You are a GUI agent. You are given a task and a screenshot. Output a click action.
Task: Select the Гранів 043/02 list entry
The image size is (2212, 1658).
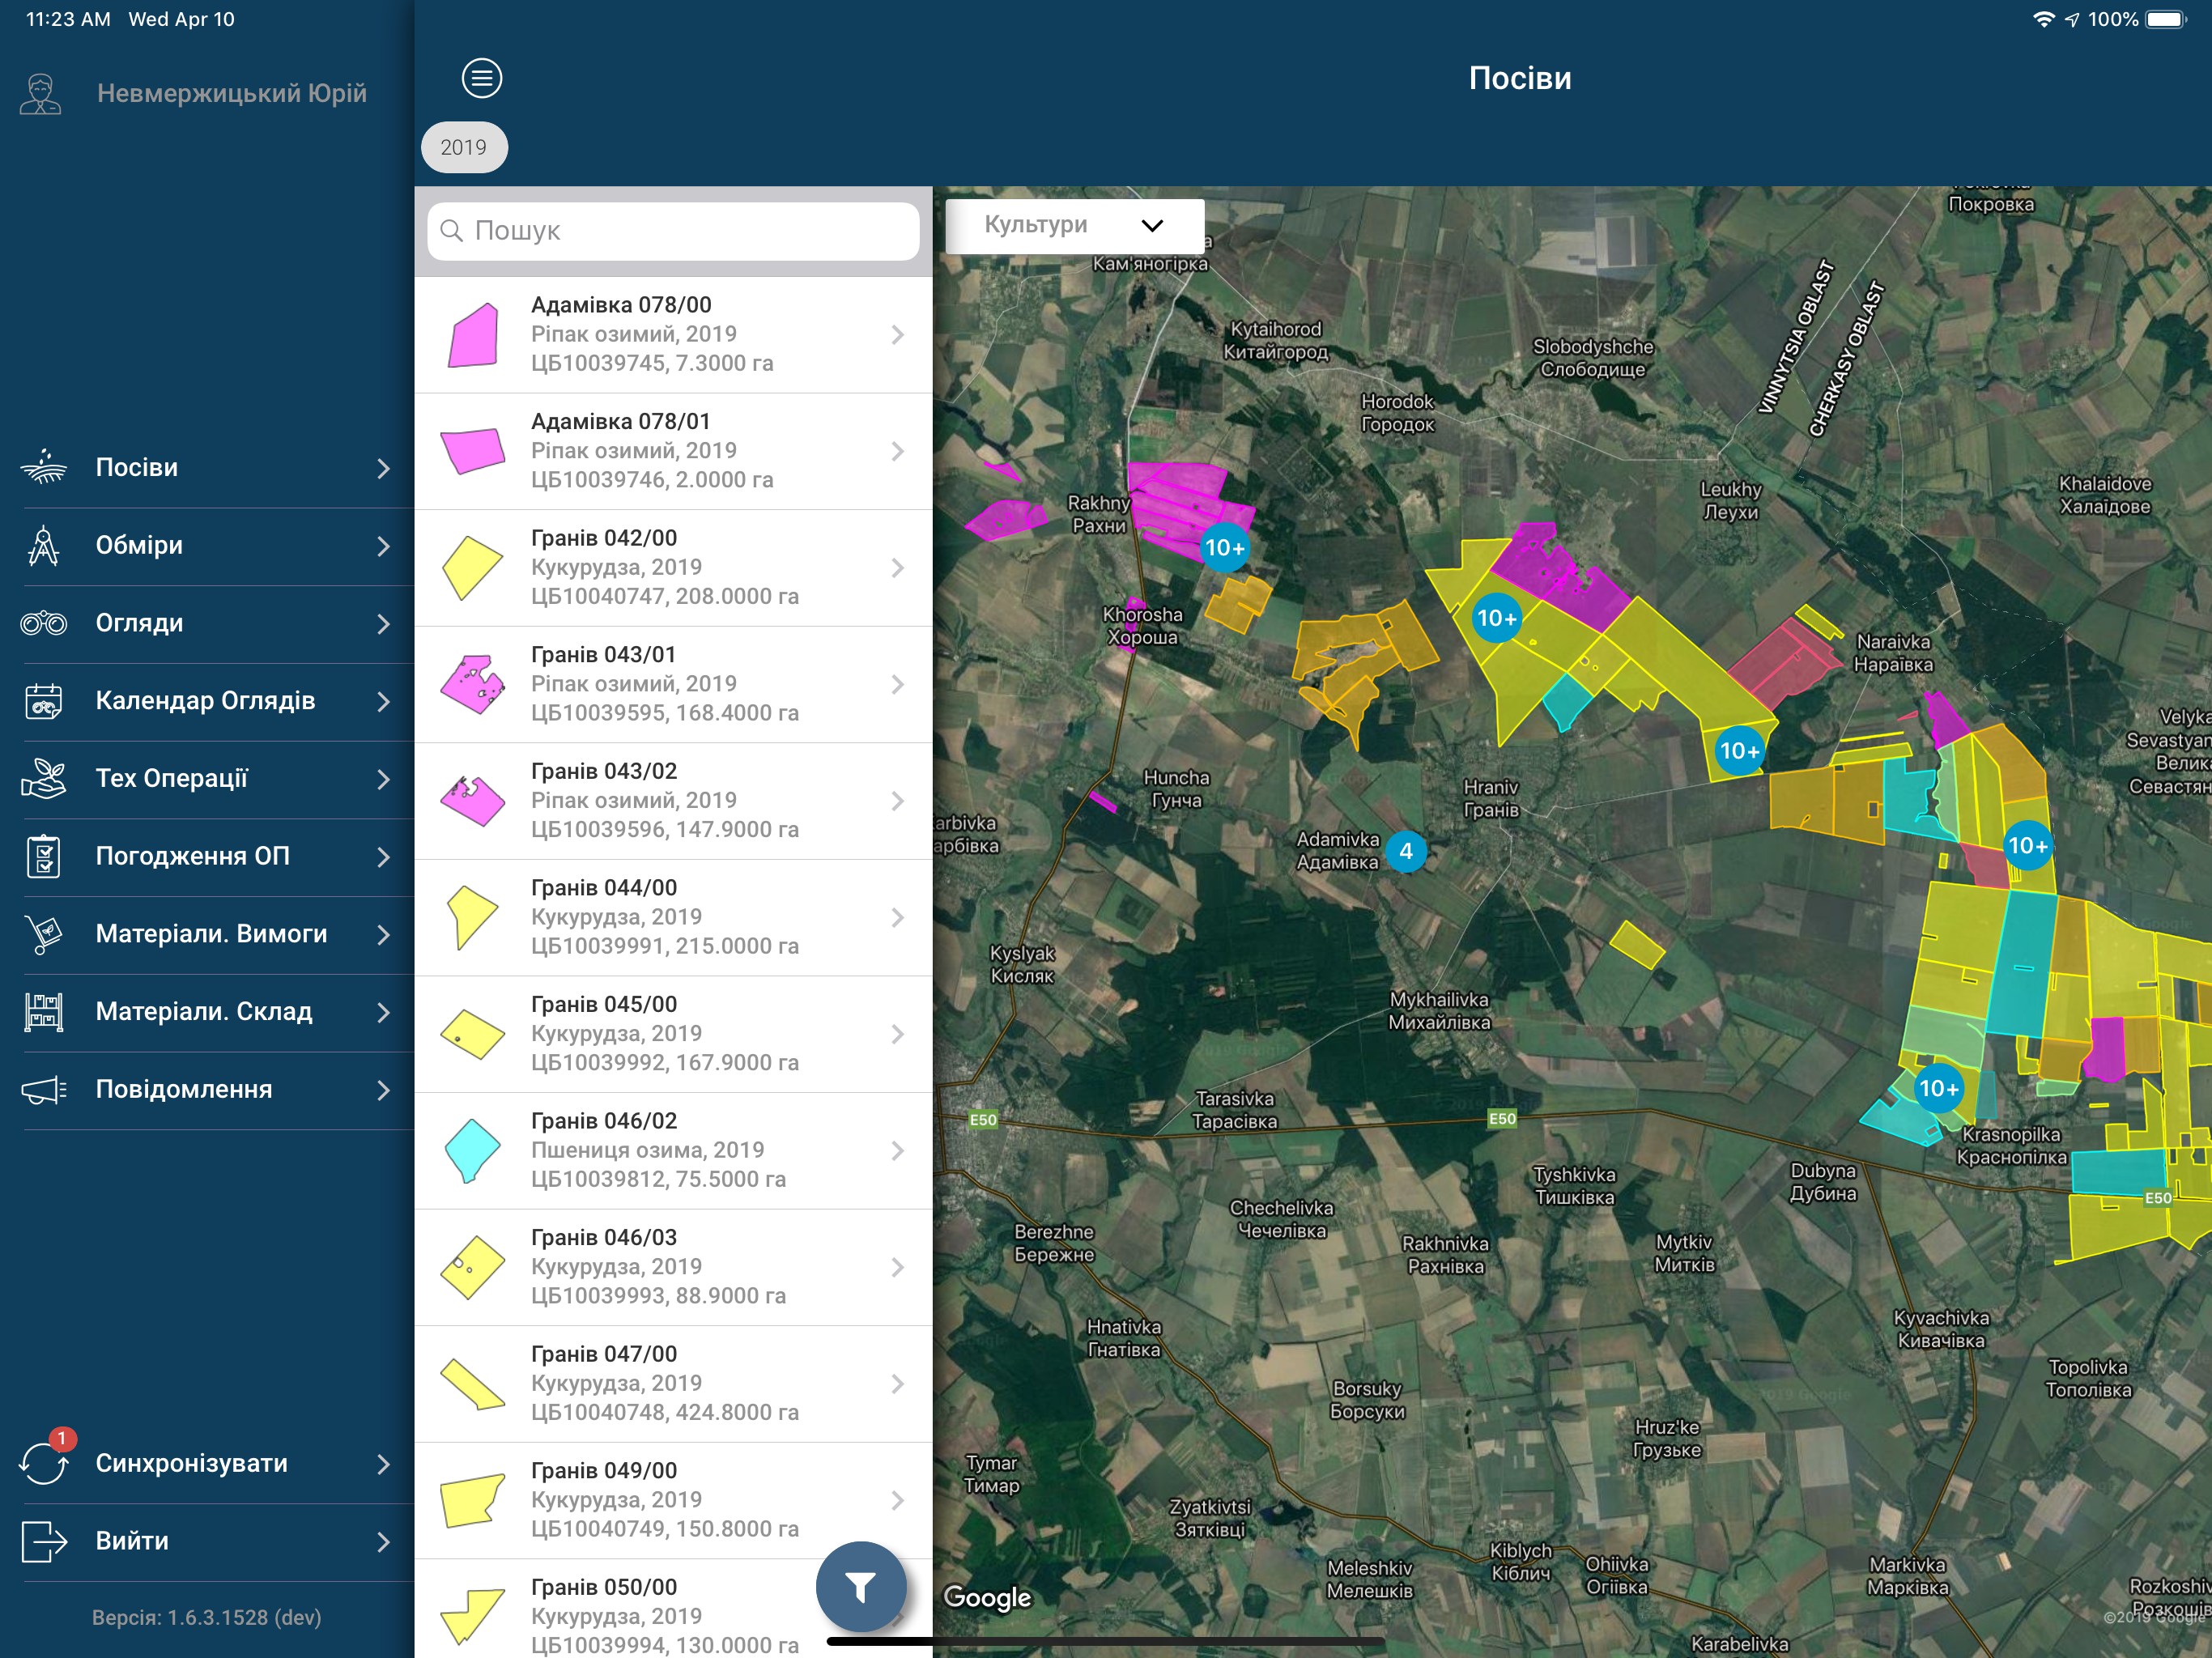673,801
